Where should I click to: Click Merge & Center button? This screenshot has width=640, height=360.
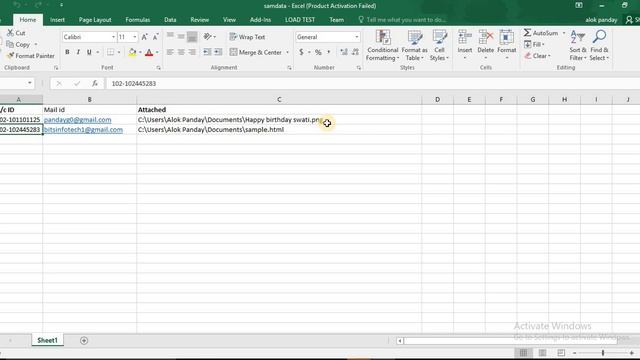coord(256,52)
